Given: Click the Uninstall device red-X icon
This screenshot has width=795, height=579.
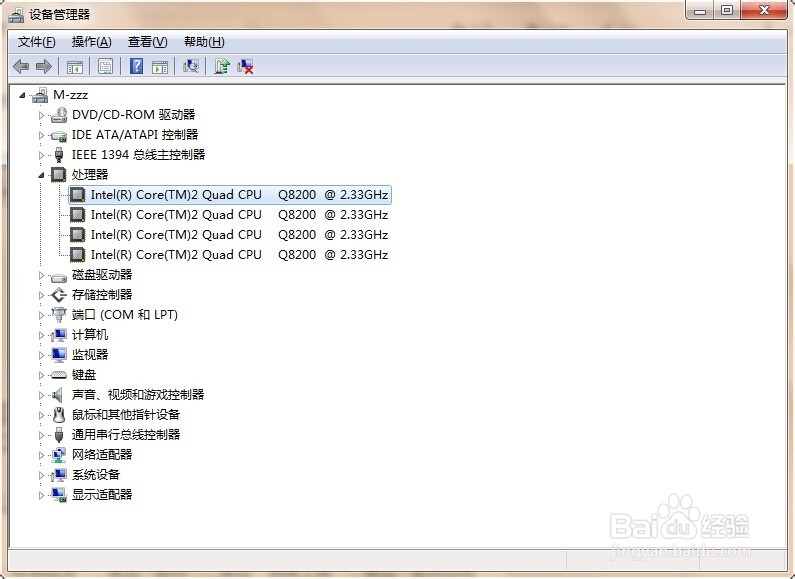Looking at the screenshot, I should pyautogui.click(x=245, y=66).
